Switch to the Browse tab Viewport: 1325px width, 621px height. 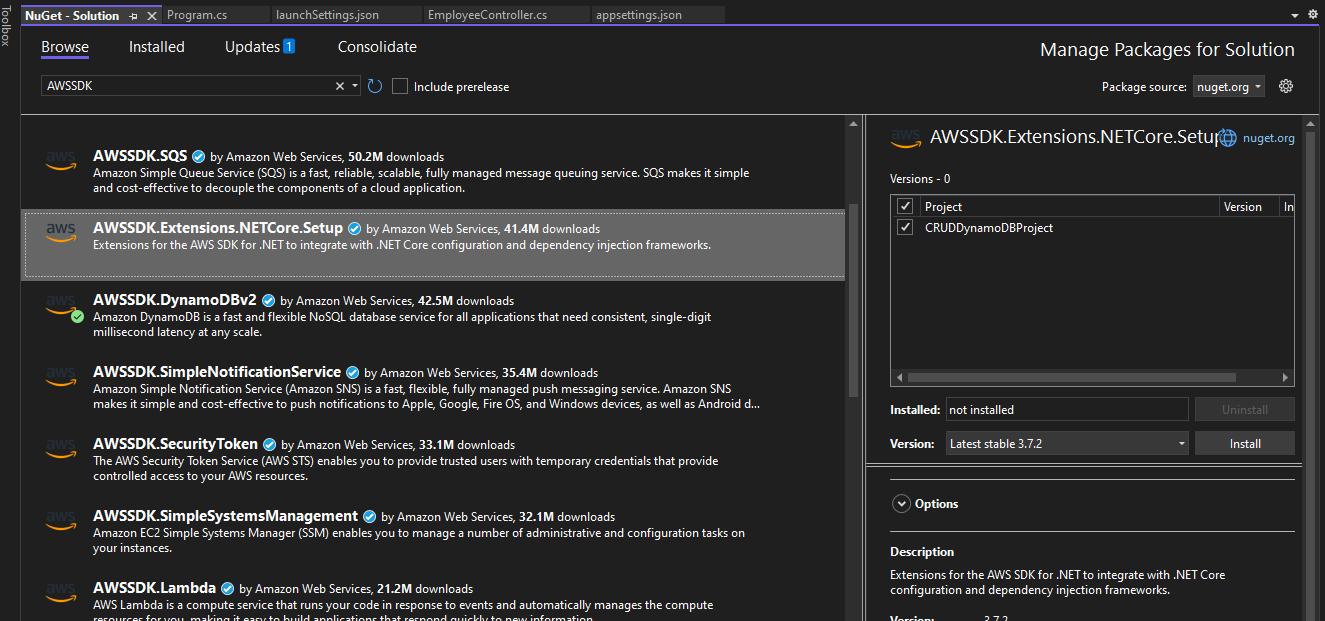point(65,47)
